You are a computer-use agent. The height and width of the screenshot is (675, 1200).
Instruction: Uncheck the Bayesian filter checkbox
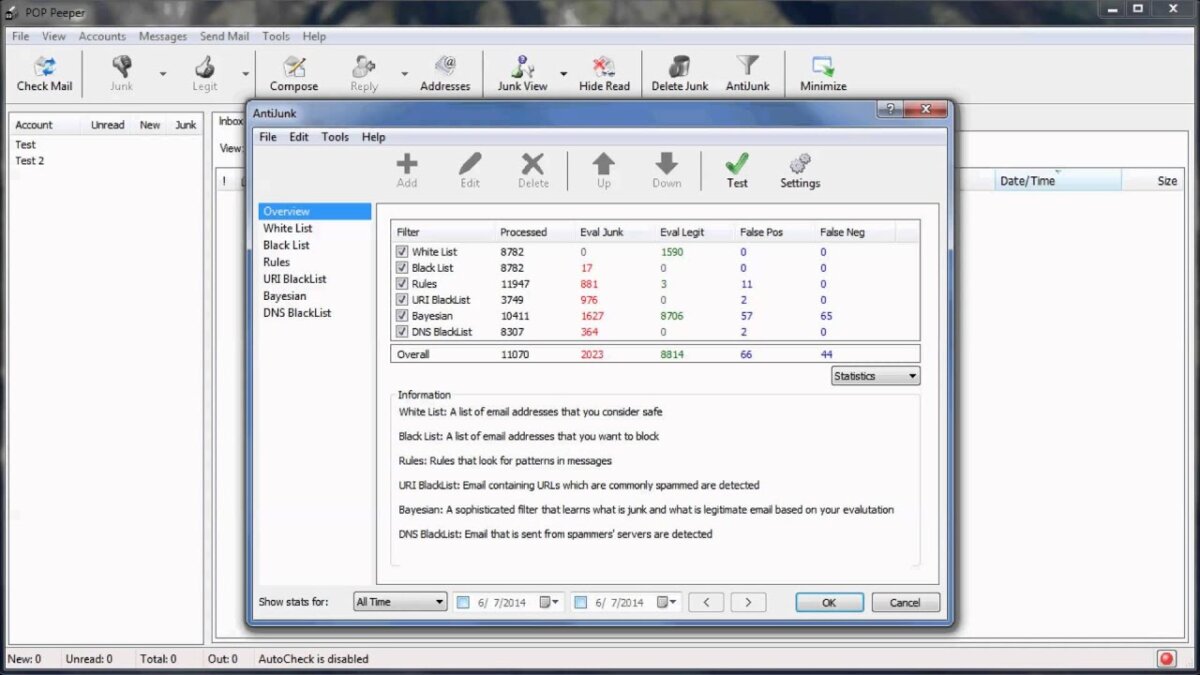point(402,316)
